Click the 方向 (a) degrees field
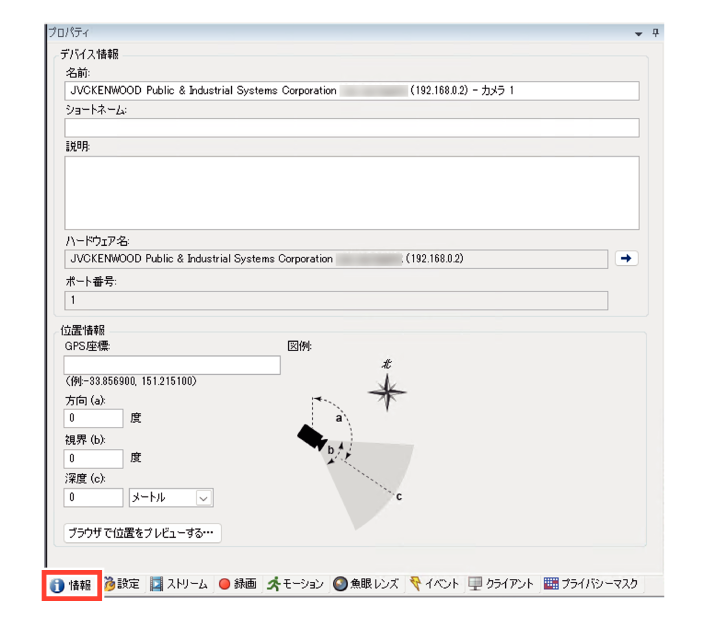The height and width of the screenshot is (620, 708). 93,418
